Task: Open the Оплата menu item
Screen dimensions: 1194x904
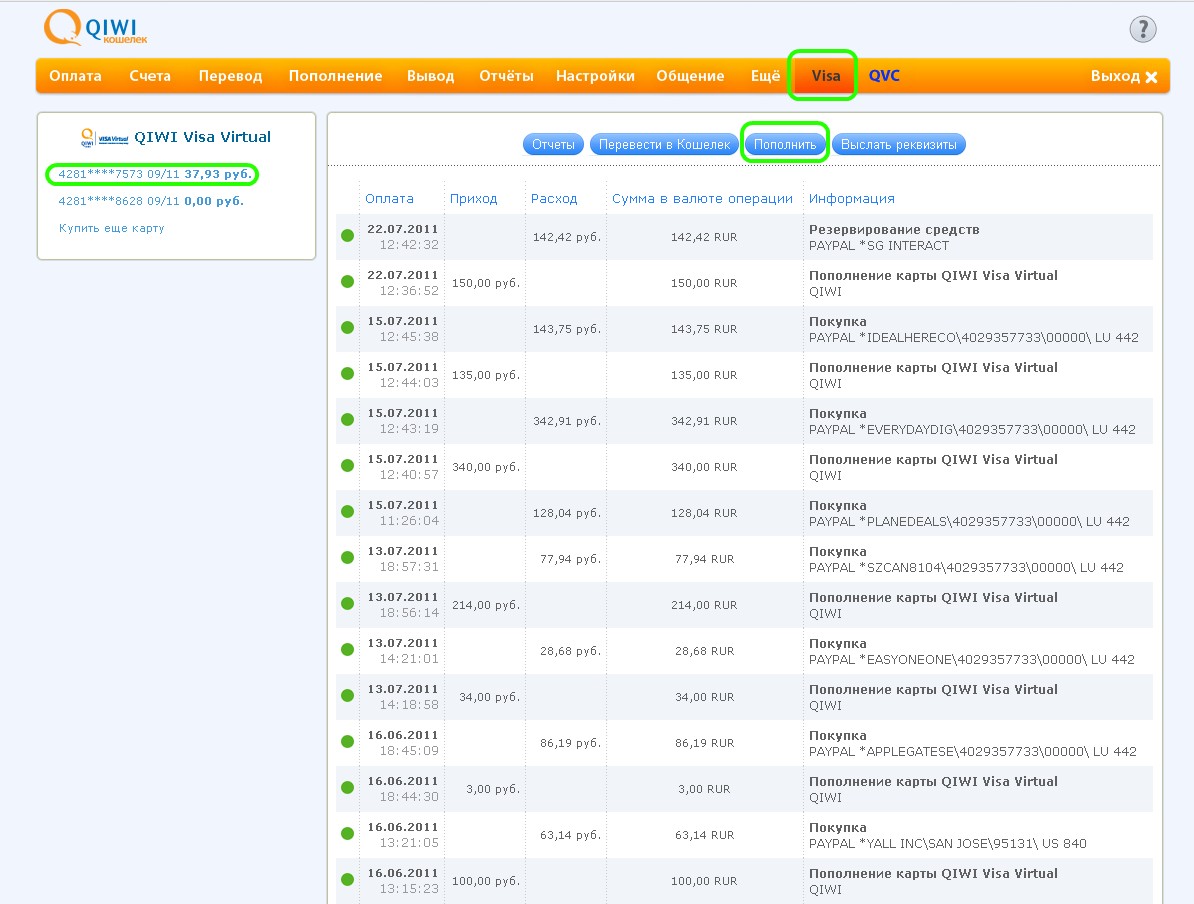Action: pos(75,76)
